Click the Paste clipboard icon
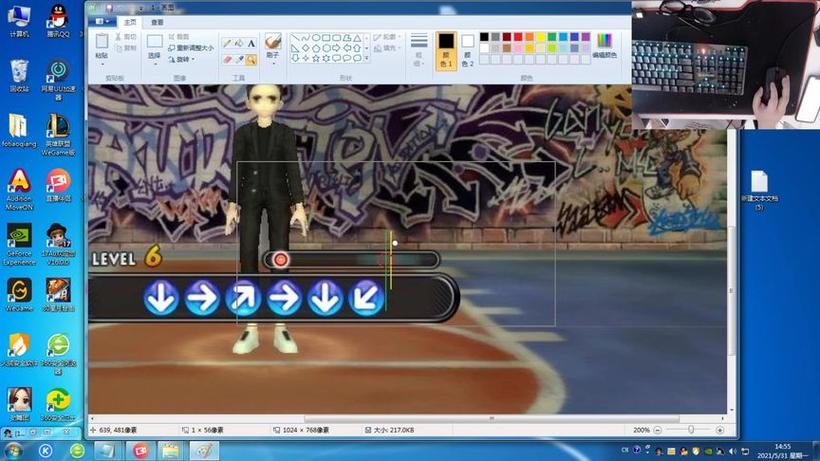The width and height of the screenshot is (820, 461). [102, 45]
